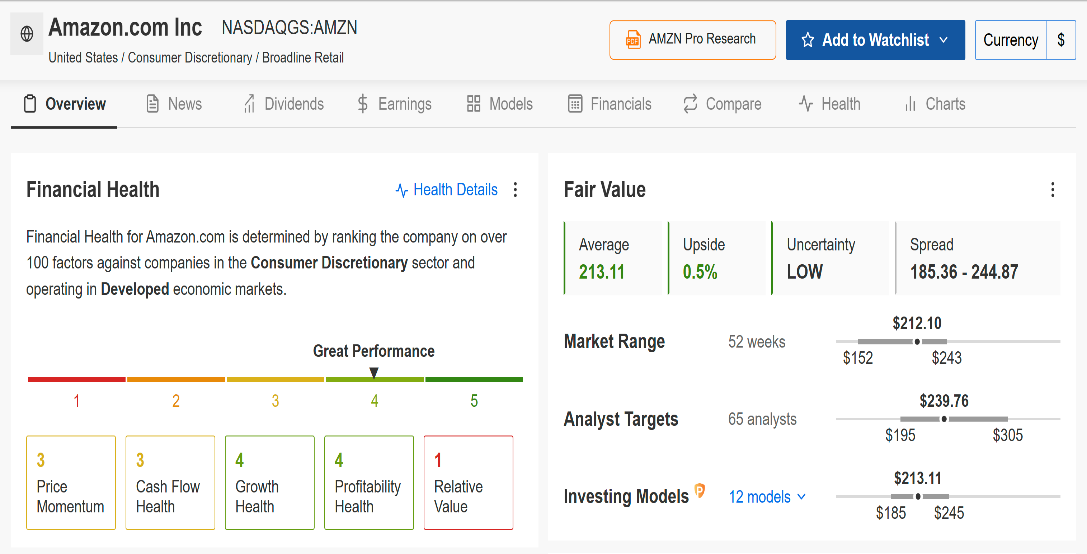Open the Earnings tab
This screenshot has width=1087, height=554.
394,104
